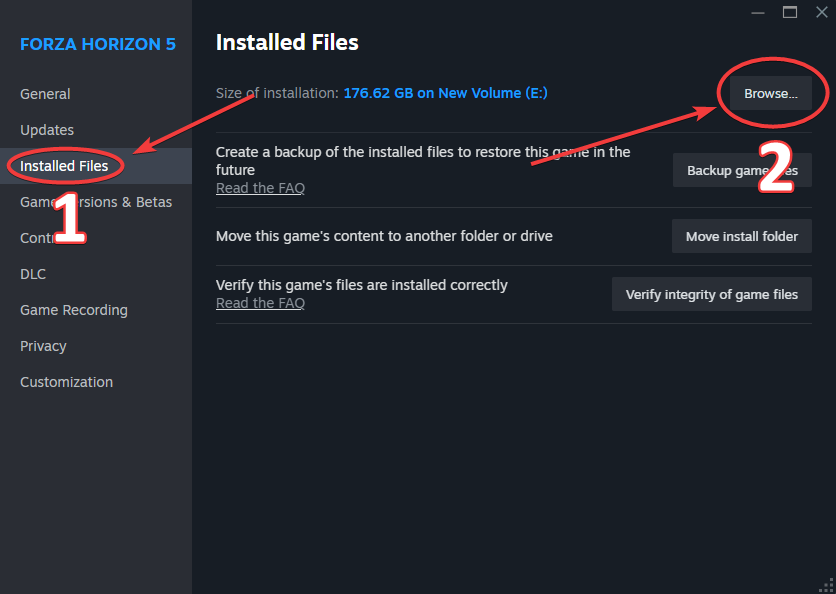
Task: Open Game Versions & Betas tab
Action: [x=96, y=202]
